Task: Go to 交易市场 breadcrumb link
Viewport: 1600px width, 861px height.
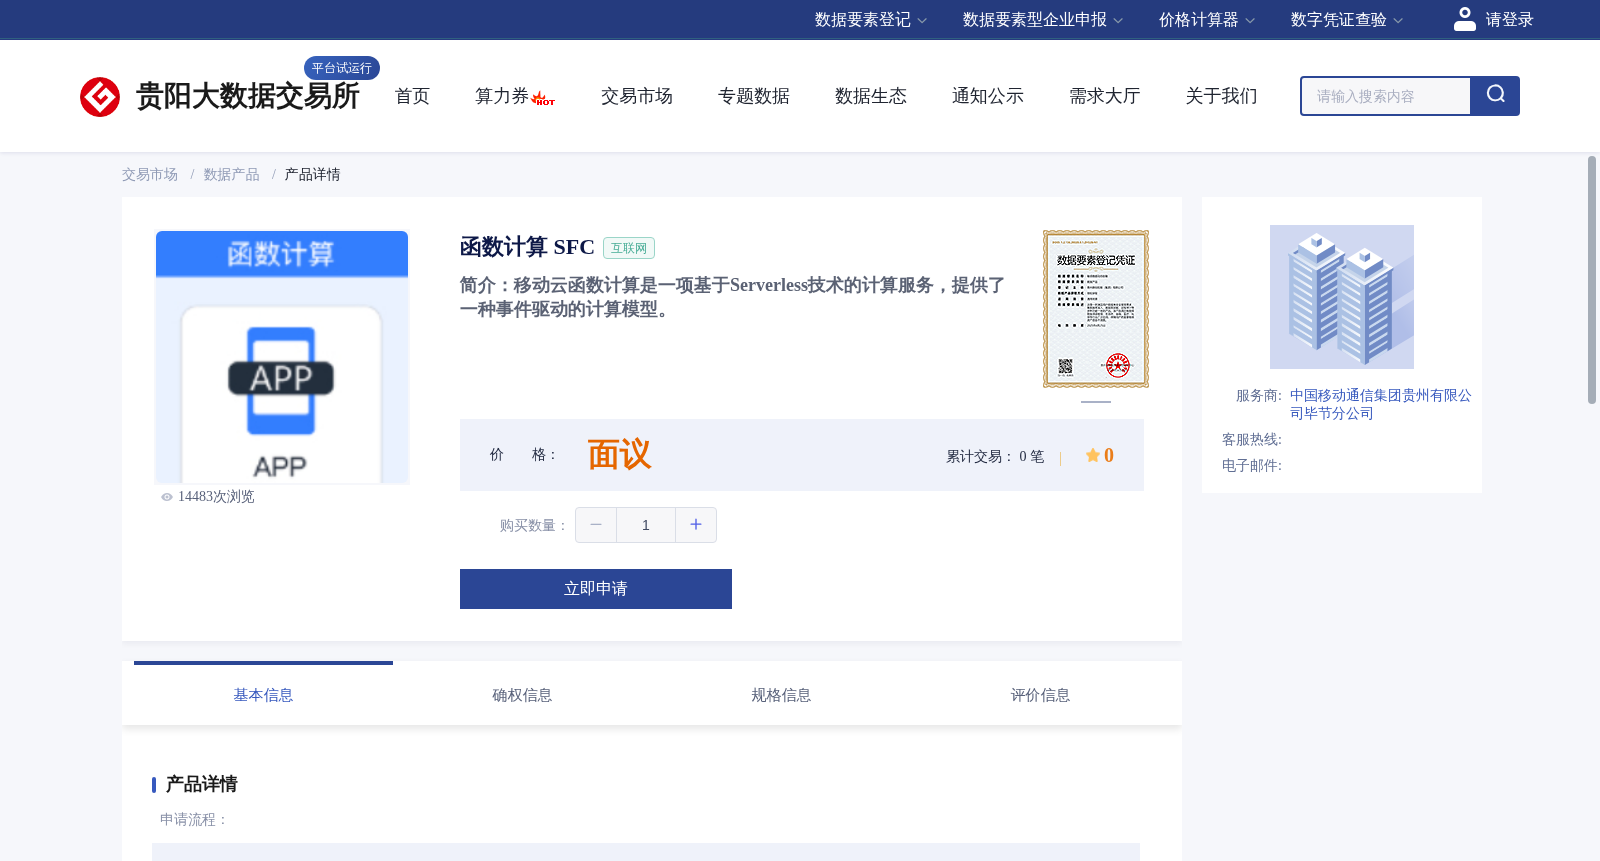Action: click(x=150, y=175)
